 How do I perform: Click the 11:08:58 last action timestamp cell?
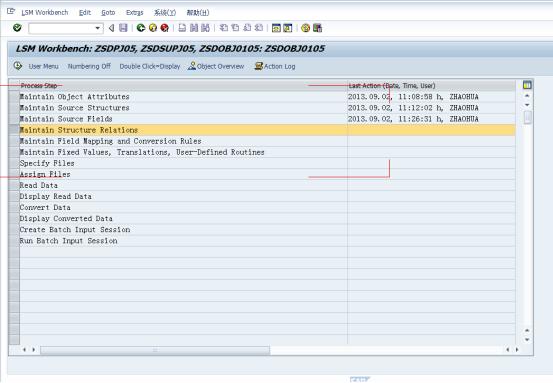pos(431,97)
